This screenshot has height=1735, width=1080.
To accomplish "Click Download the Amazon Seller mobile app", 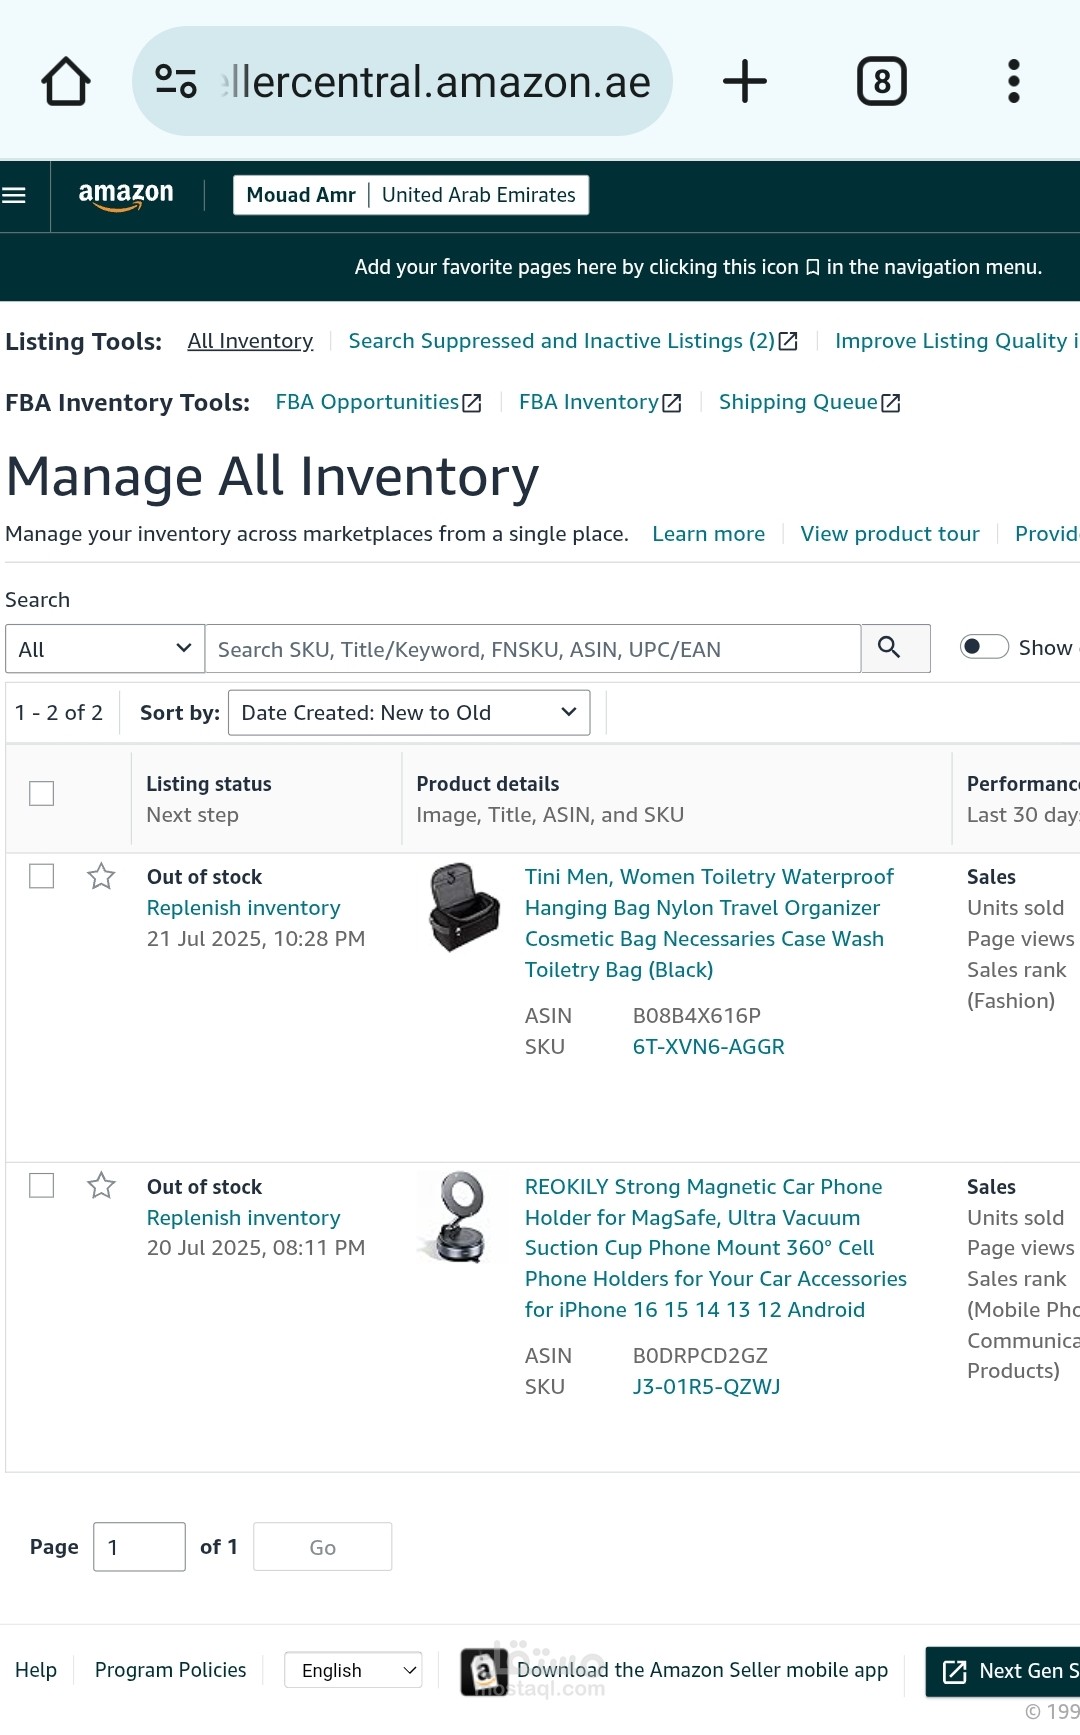I will click(x=702, y=1670).
